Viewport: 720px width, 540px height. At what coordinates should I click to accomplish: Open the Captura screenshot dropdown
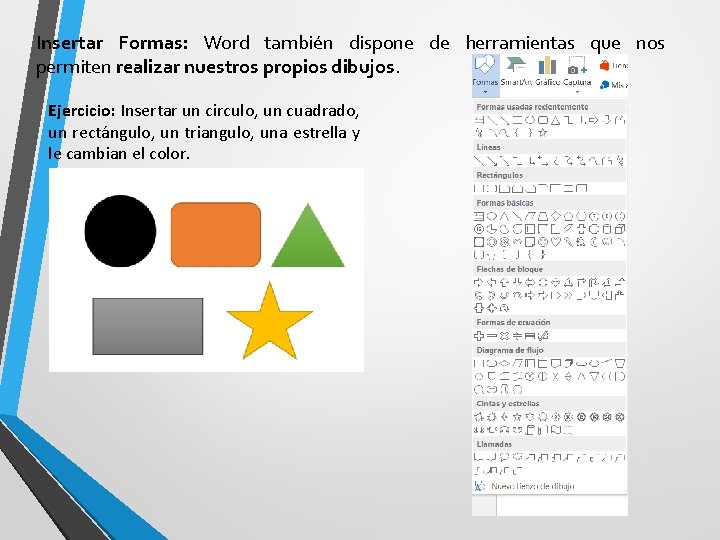(577, 74)
